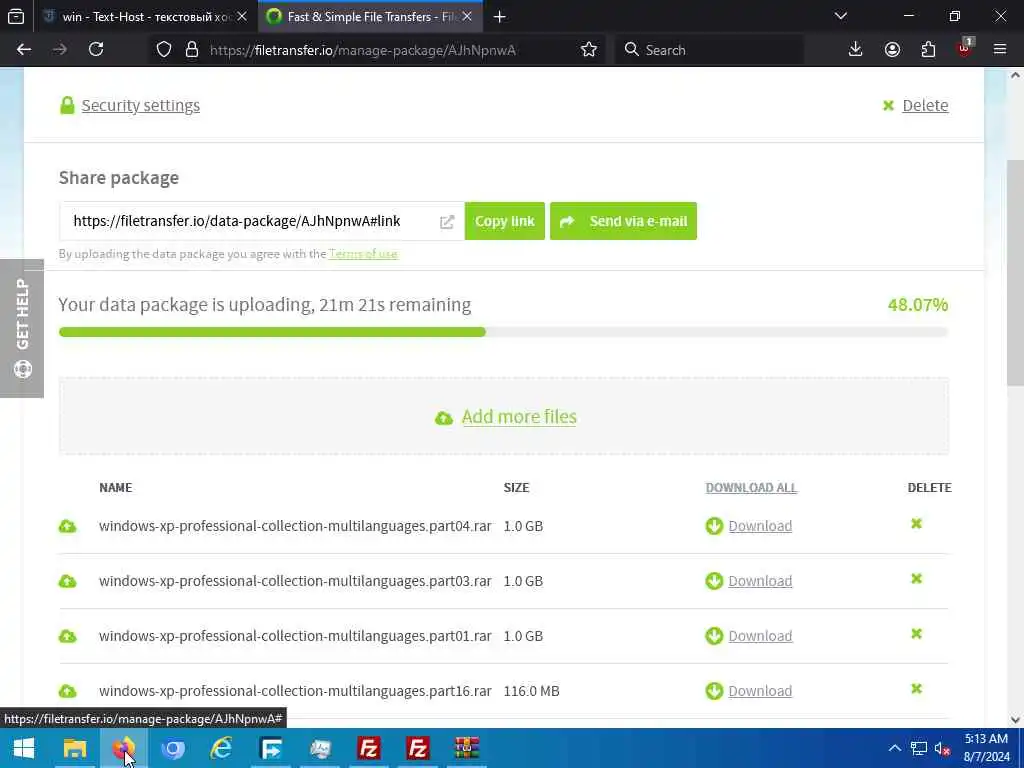The width and height of the screenshot is (1024, 768).
Task: Click Download link for part03.rar
Action: click(x=760, y=581)
